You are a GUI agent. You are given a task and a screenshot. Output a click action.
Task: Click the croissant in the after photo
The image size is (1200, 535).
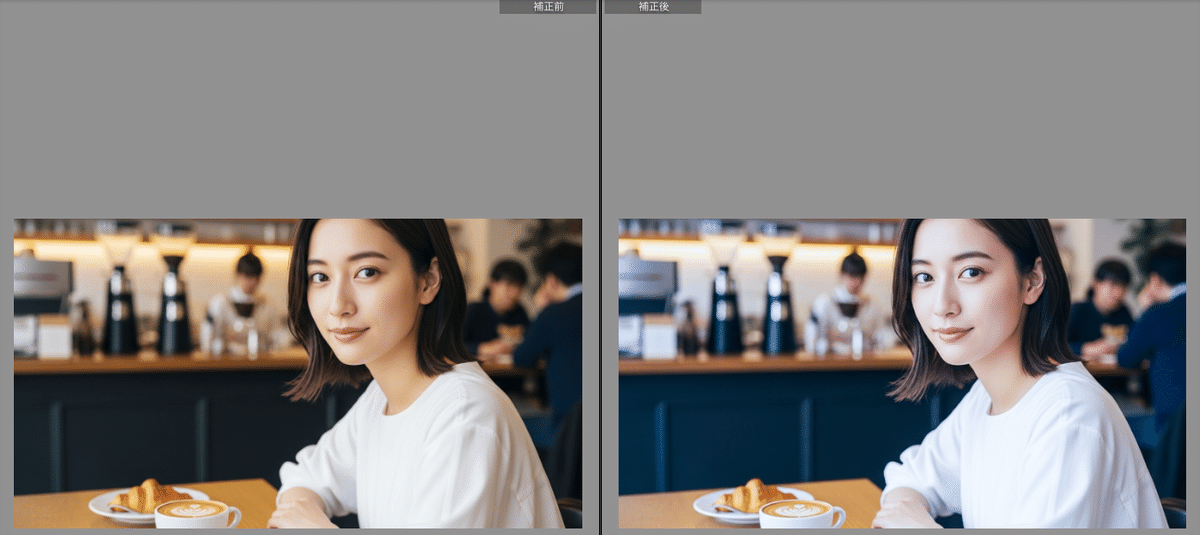pos(752,496)
